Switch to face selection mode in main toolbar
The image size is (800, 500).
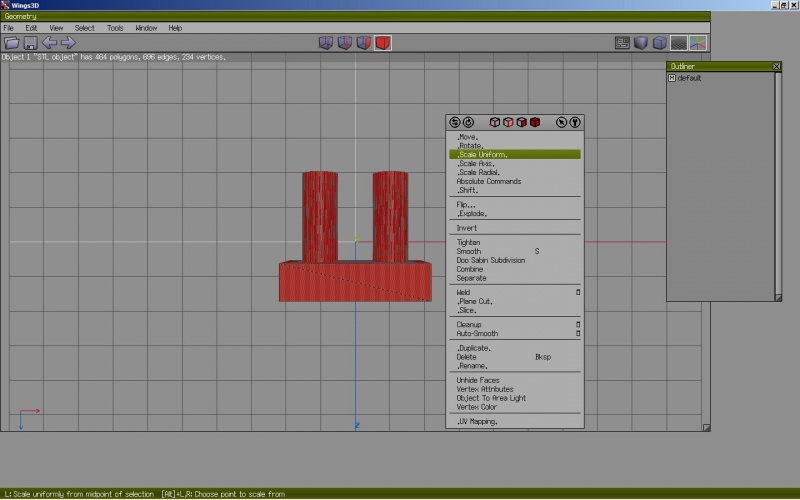click(364, 43)
